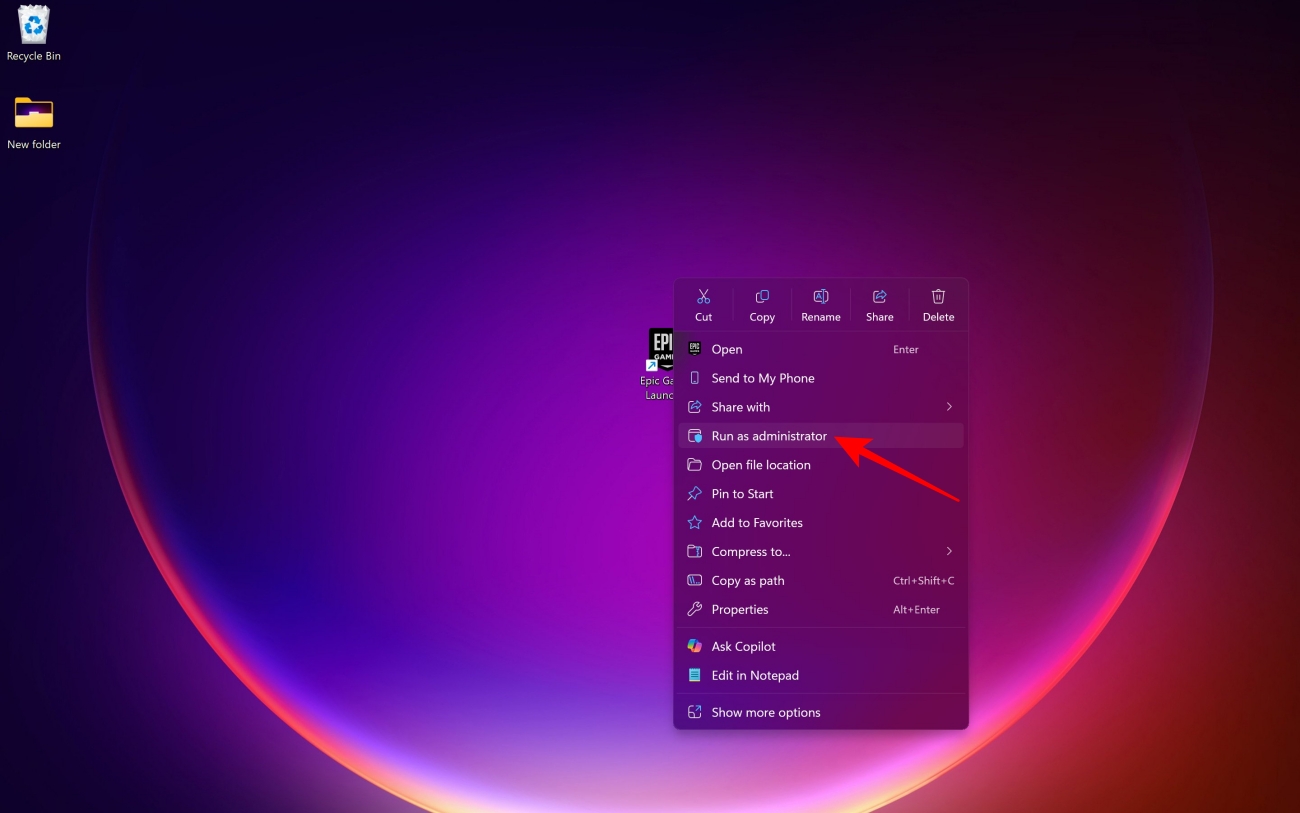Image resolution: width=1300 pixels, height=813 pixels.
Task: Select the New folder desktop icon
Action: click(x=34, y=123)
